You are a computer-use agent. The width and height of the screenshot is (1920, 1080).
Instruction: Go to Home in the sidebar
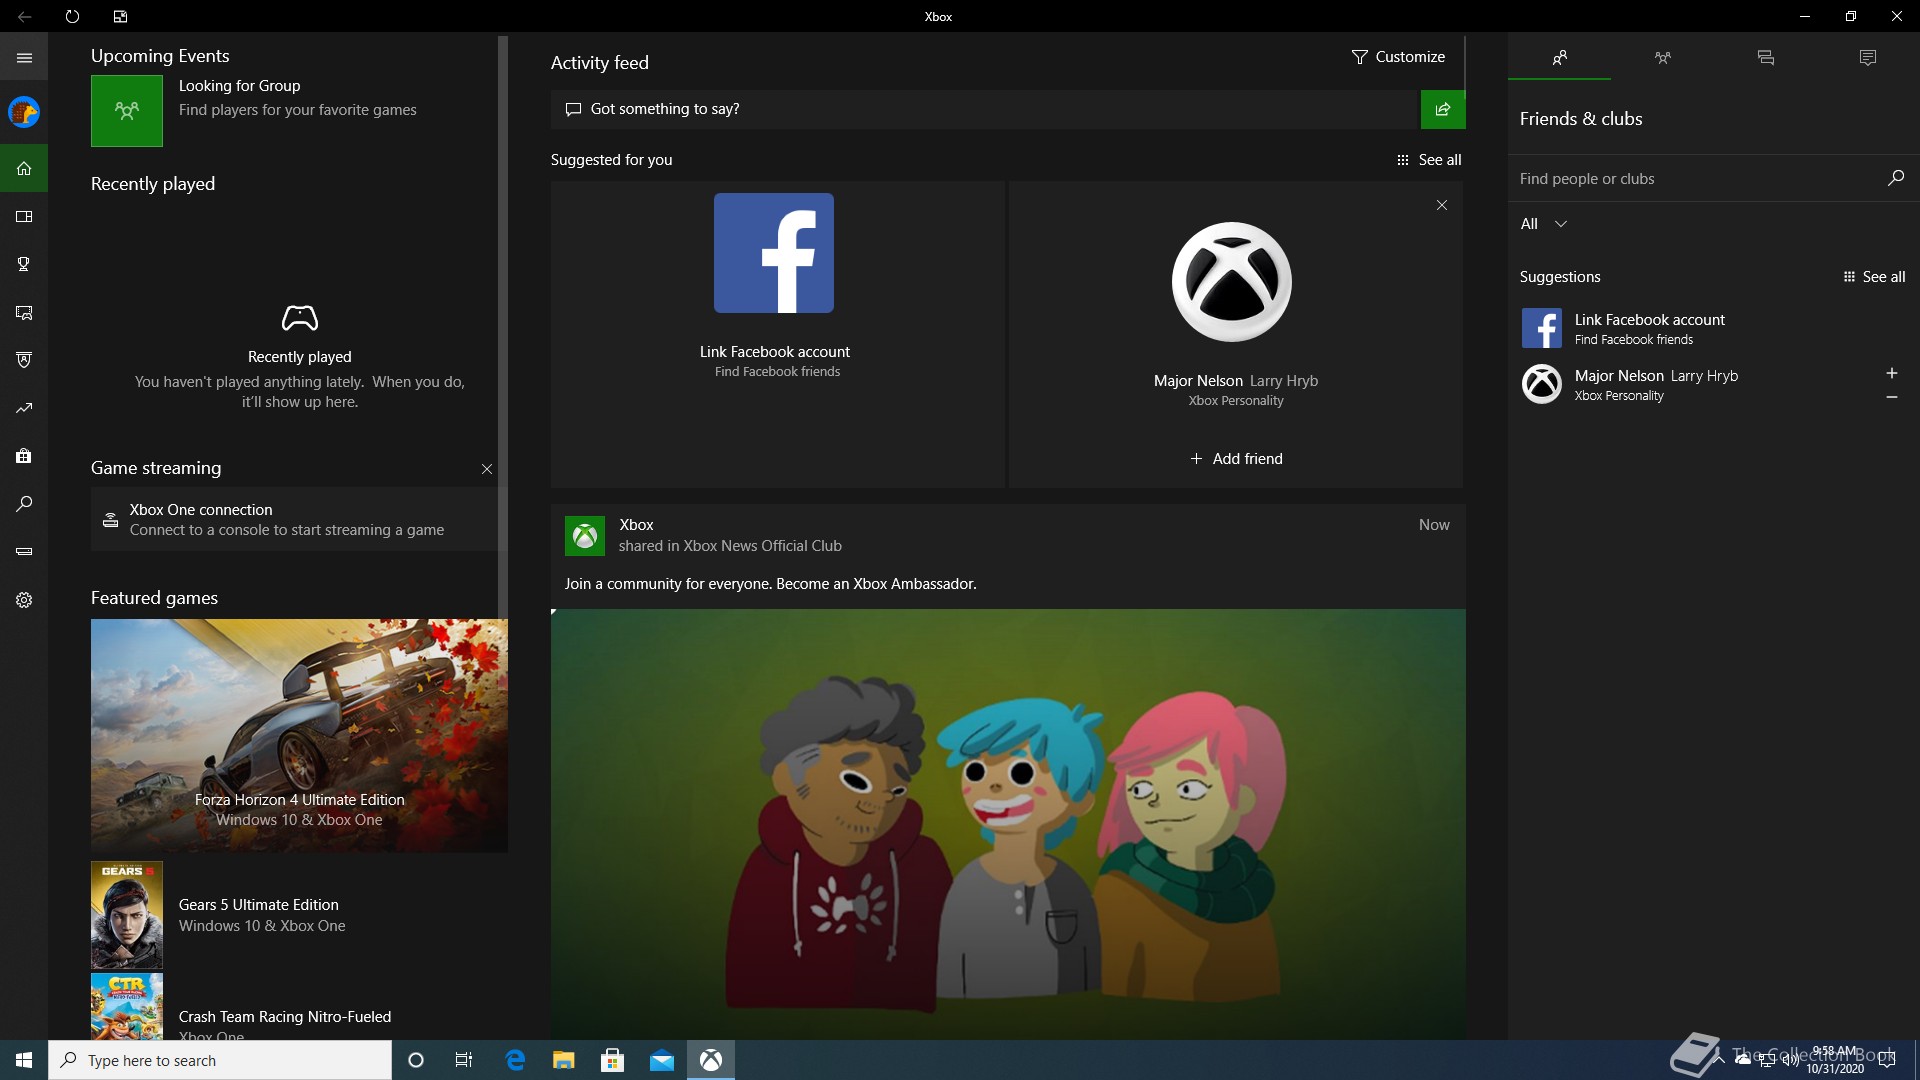click(24, 168)
